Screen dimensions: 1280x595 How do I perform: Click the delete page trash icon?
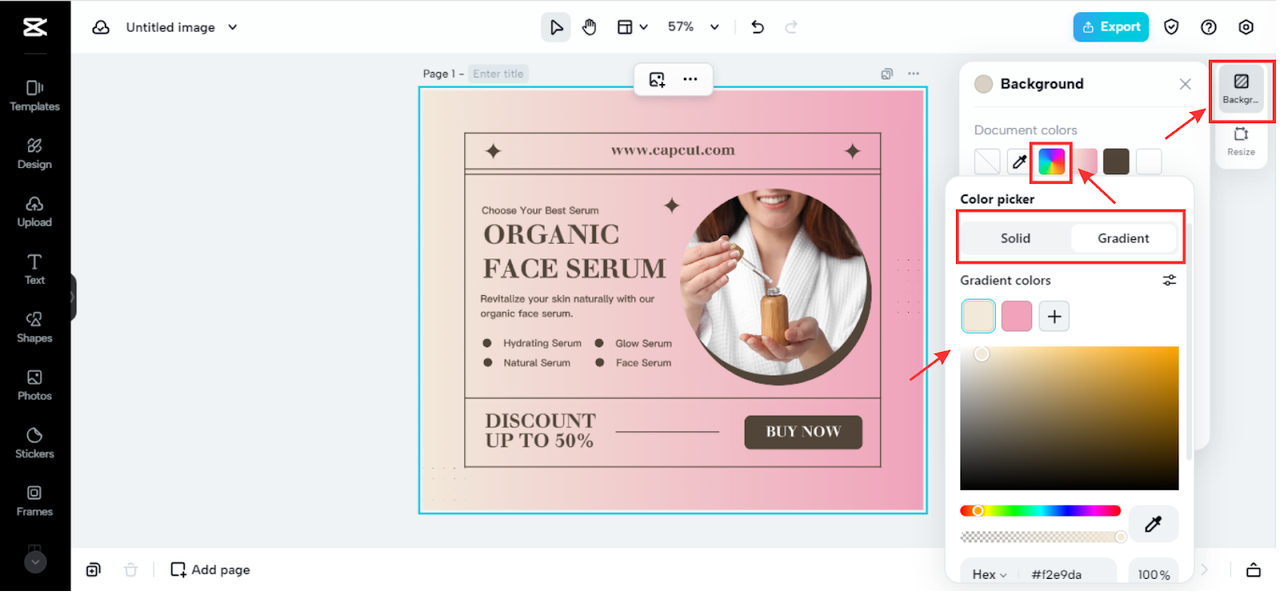pyautogui.click(x=130, y=570)
